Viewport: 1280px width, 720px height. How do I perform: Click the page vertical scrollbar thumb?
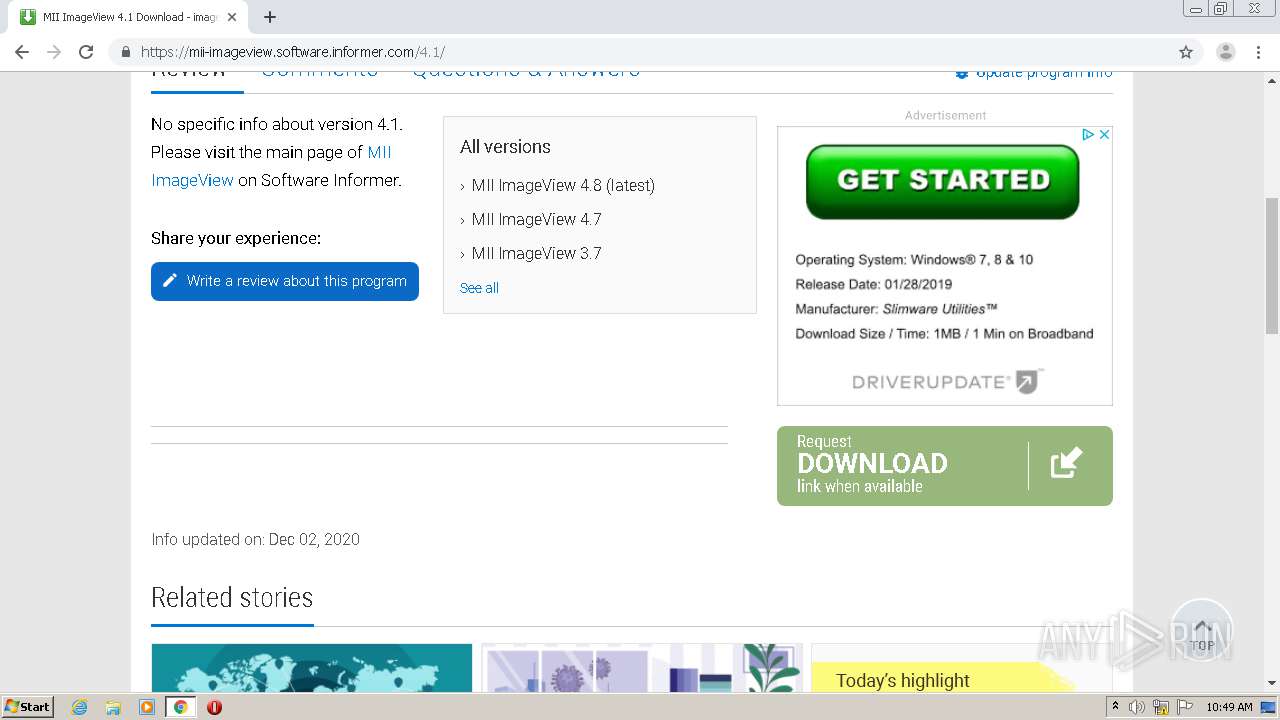pyautogui.click(x=1271, y=265)
